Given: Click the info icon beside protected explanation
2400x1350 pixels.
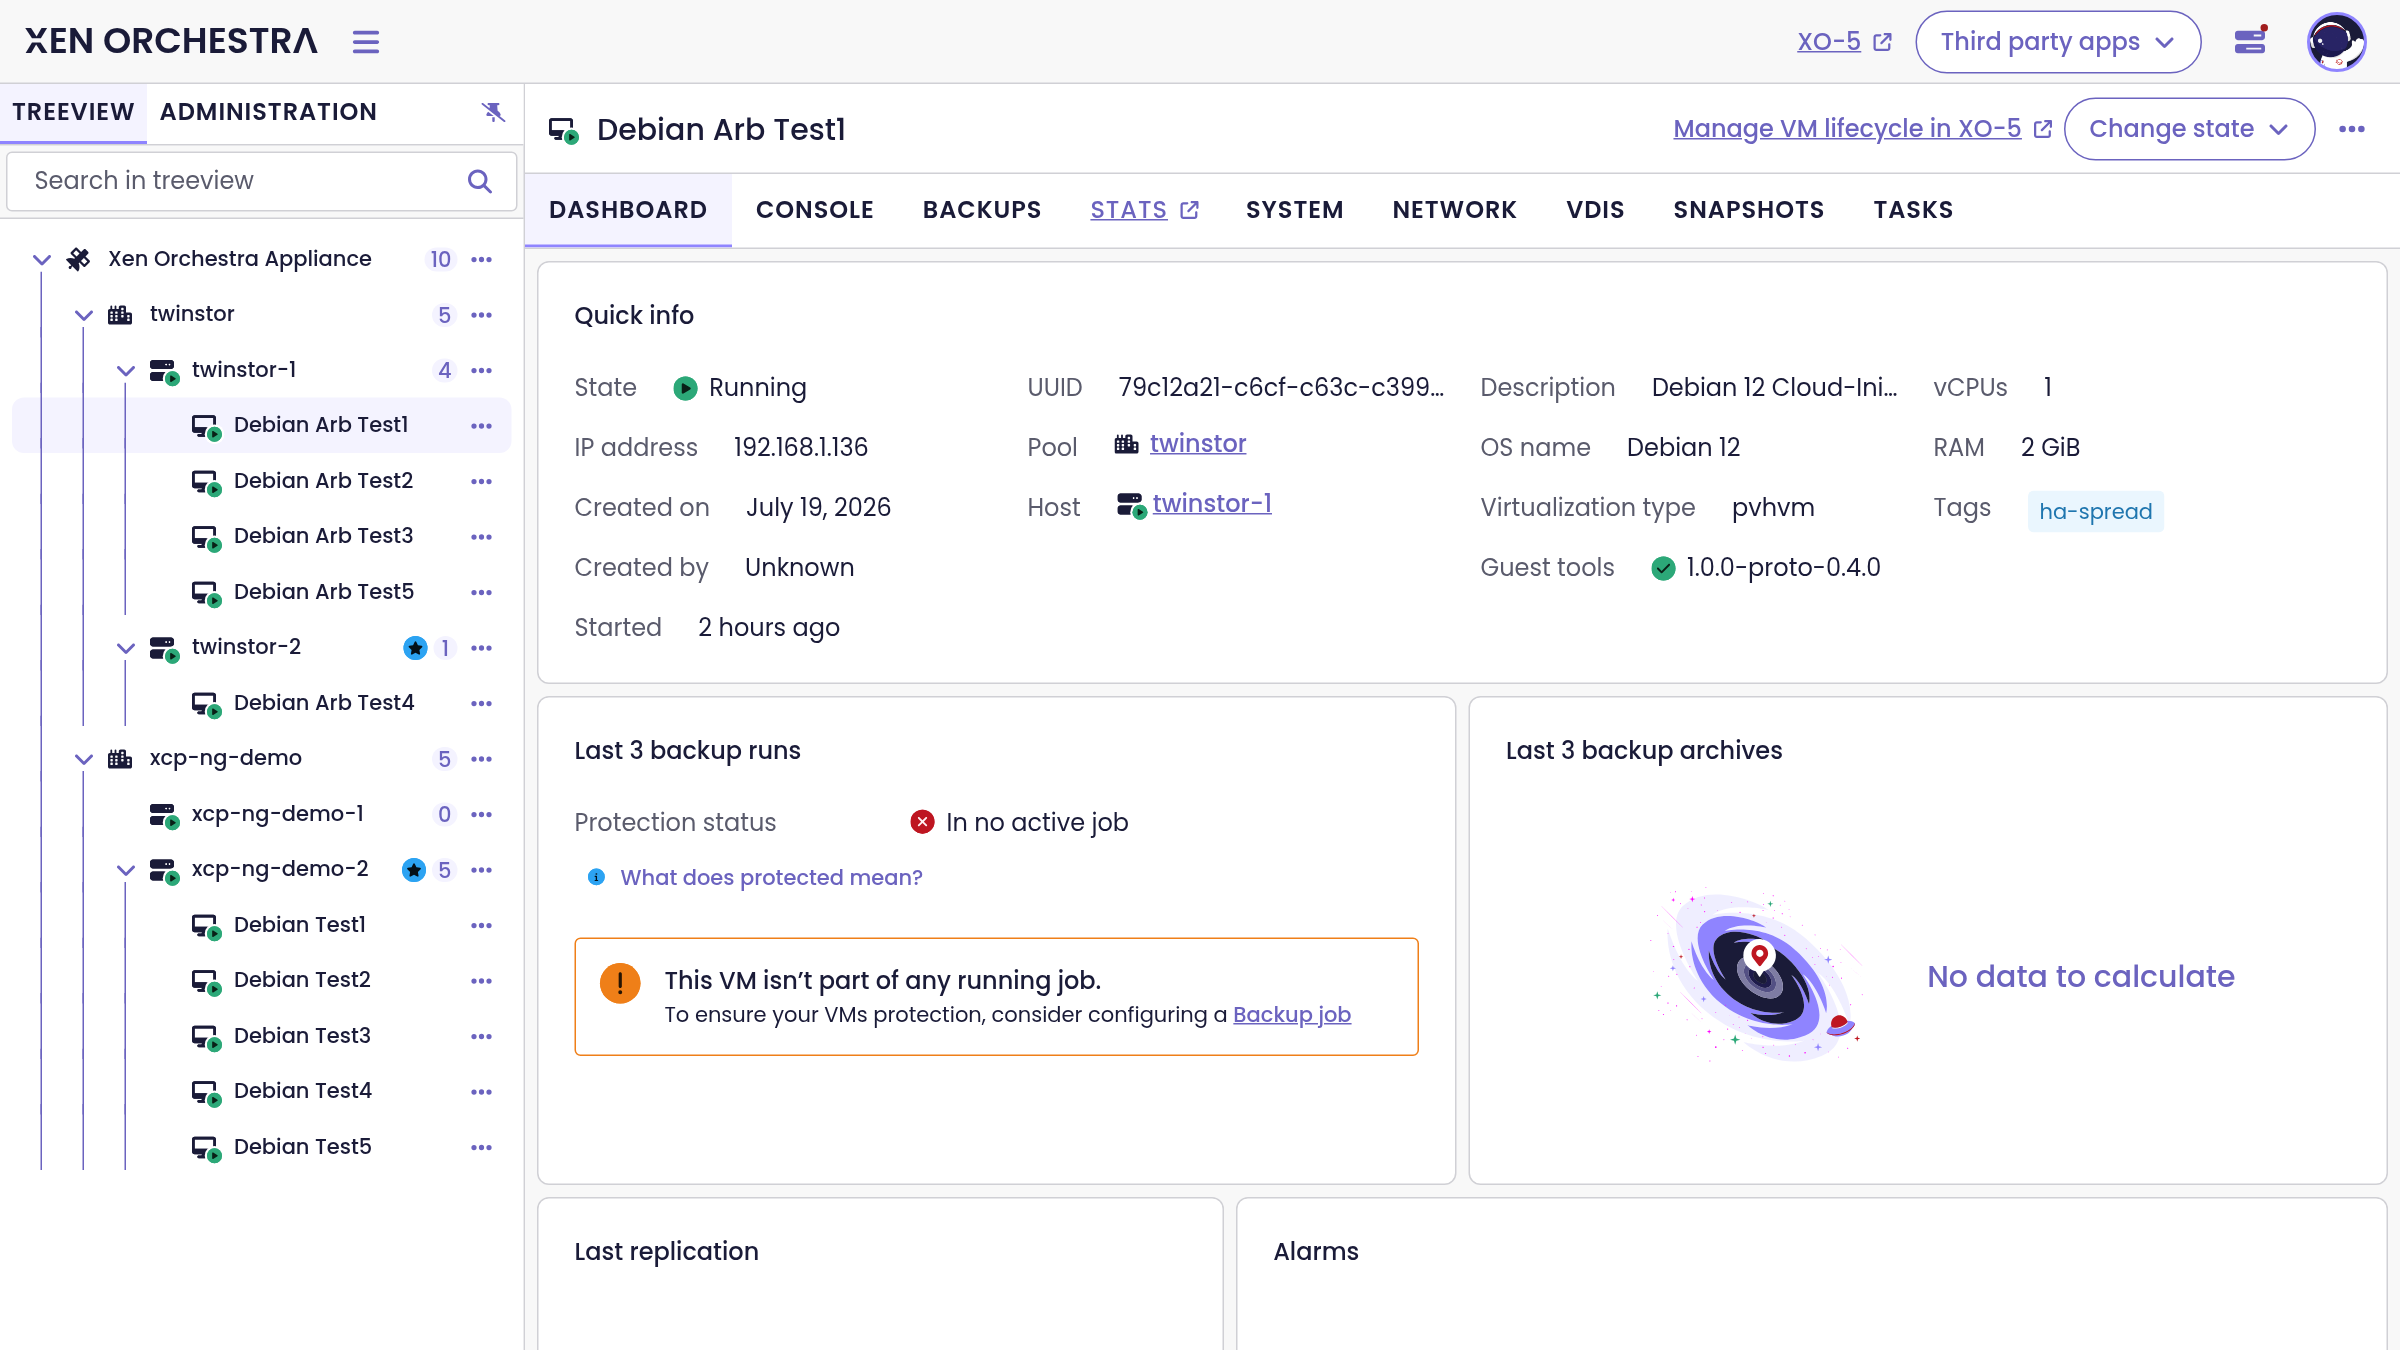Looking at the screenshot, I should point(596,877).
